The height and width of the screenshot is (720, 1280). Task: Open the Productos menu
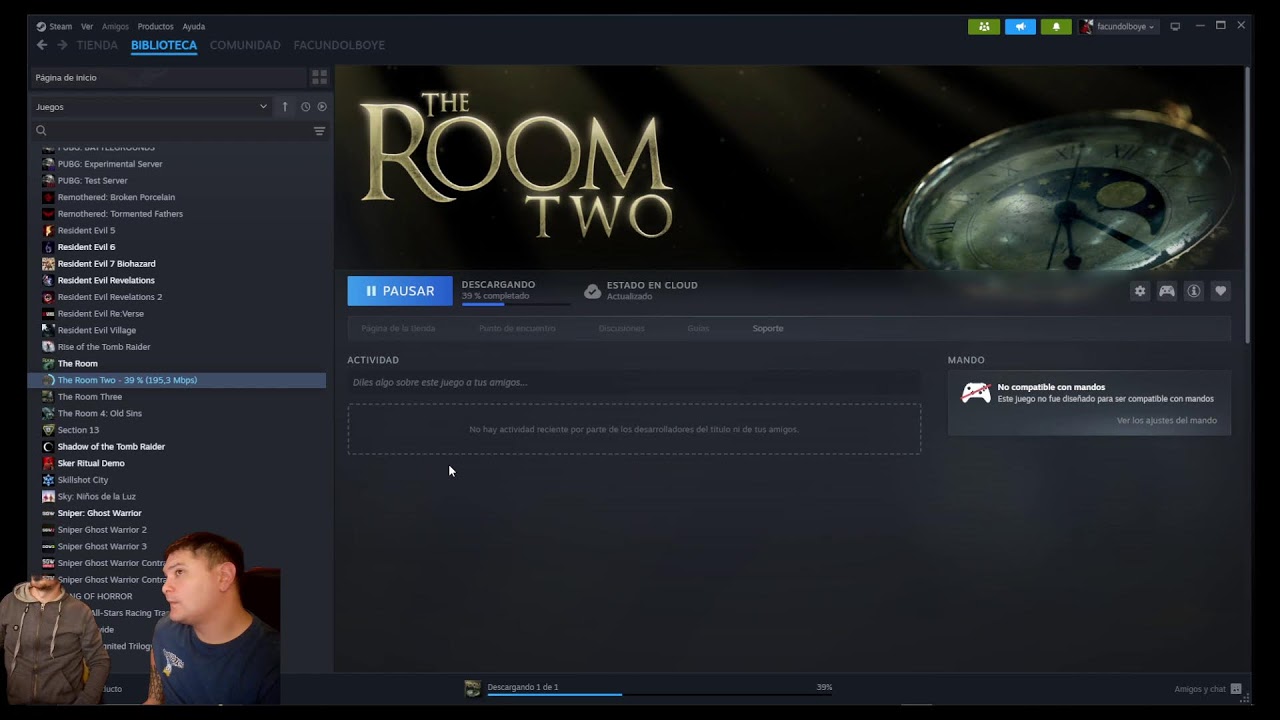[155, 27]
